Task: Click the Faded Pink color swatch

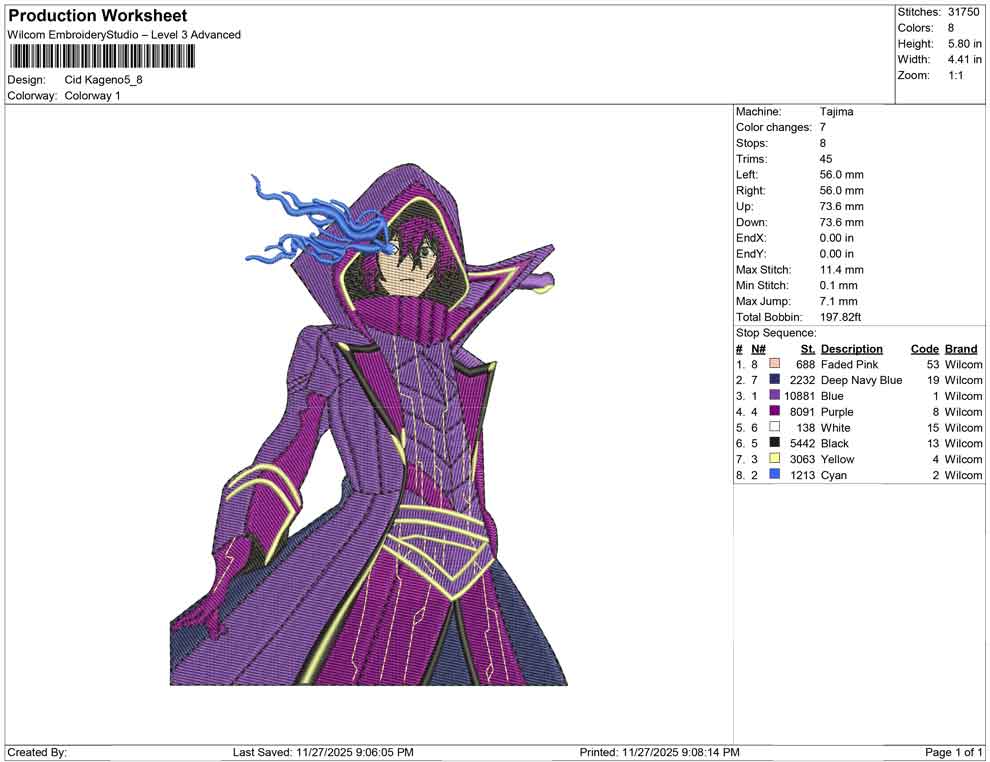Action: [x=774, y=364]
